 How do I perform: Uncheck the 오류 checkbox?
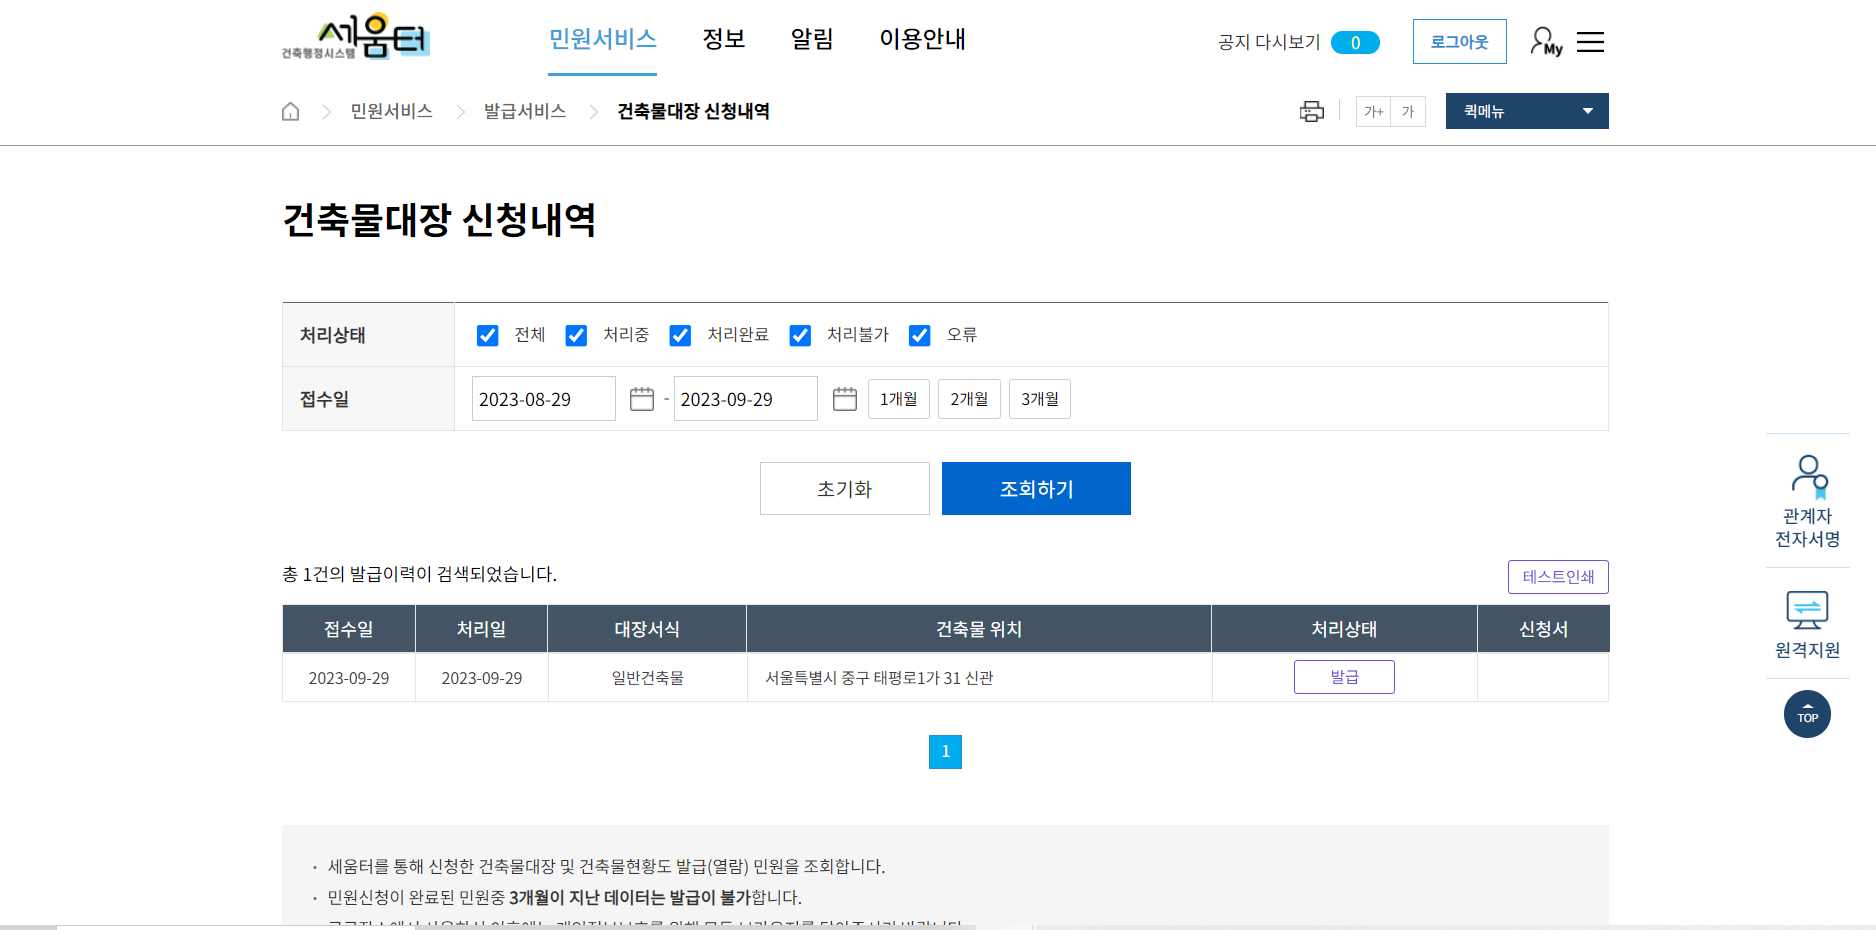[919, 335]
